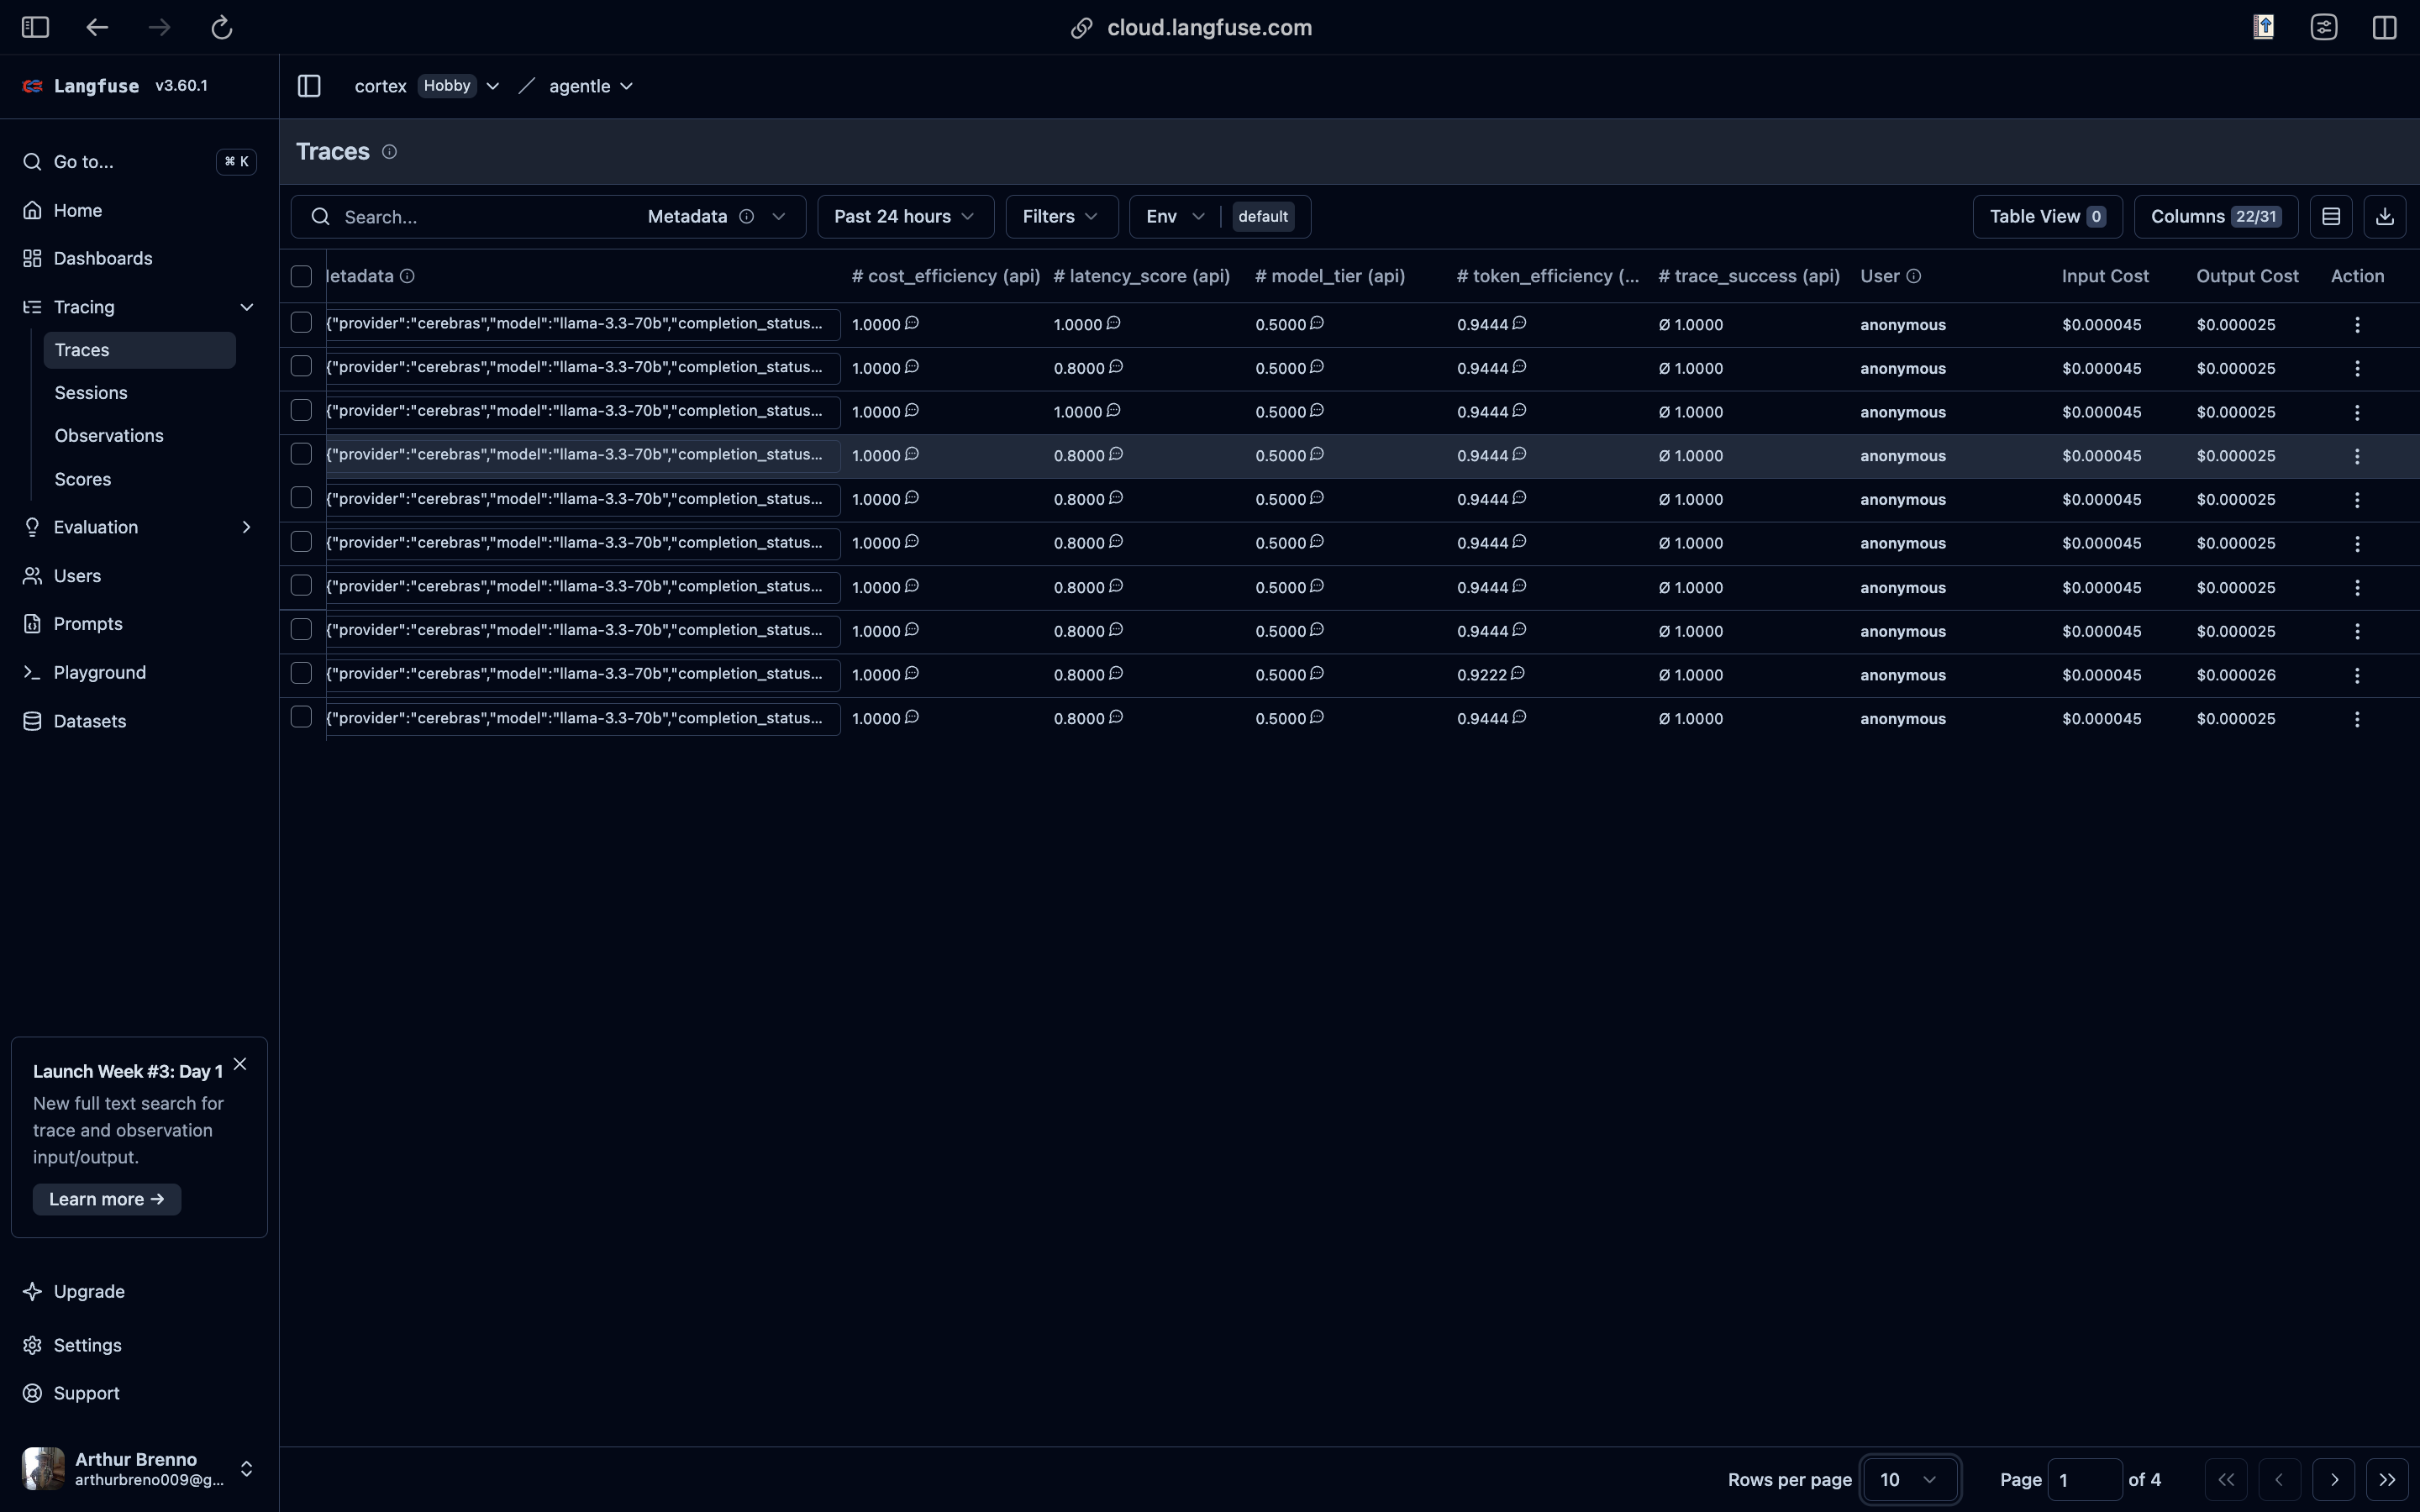Check the select-all traces checkbox
This screenshot has height=1512, width=2420.
301,276
